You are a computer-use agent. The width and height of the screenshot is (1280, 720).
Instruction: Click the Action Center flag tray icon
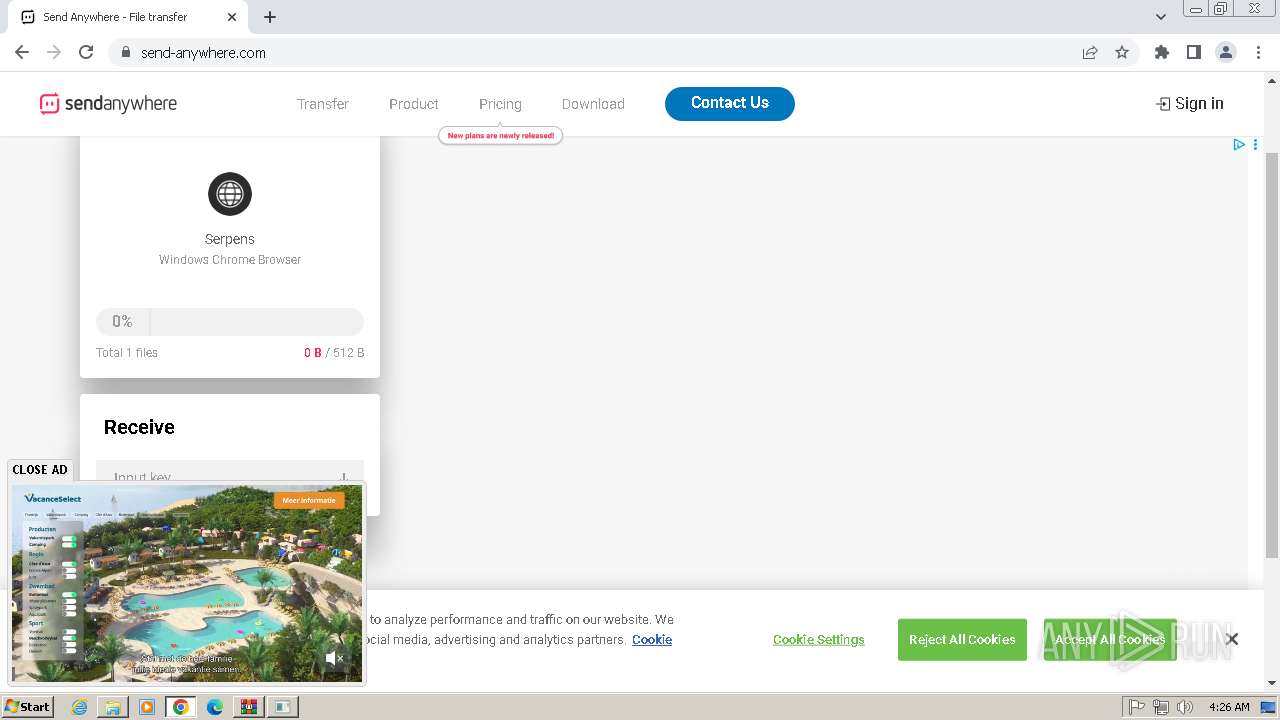pyautogui.click(x=1137, y=707)
